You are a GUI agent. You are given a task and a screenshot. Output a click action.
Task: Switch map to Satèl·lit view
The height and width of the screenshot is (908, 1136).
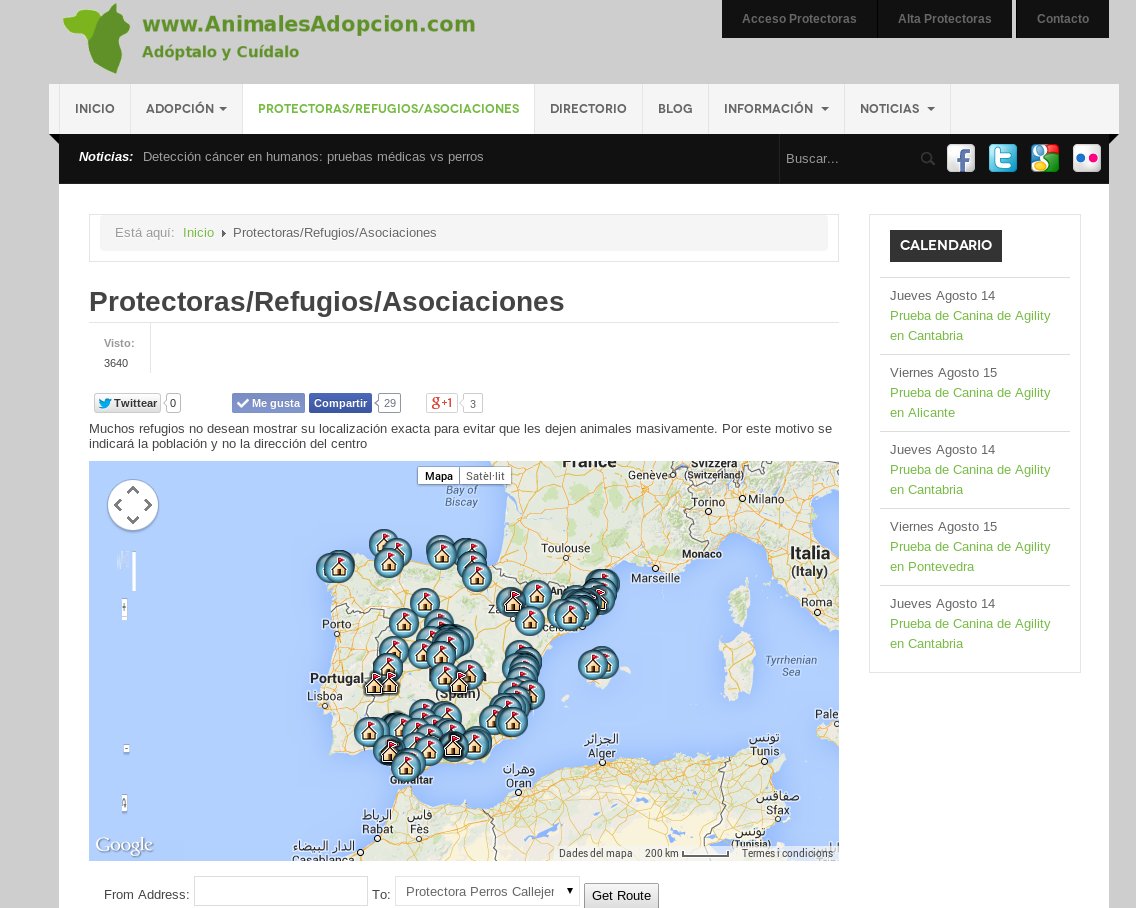485,476
